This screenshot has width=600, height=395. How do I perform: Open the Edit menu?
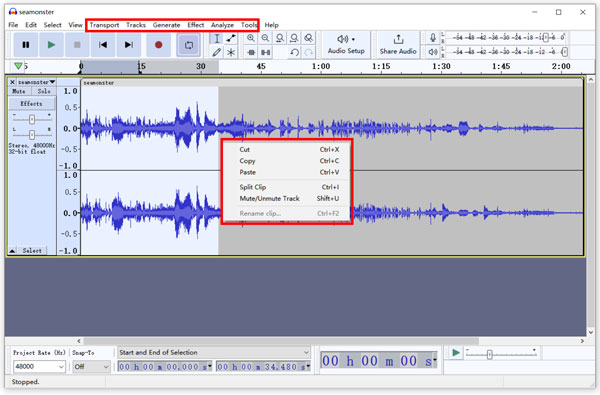pyautogui.click(x=31, y=25)
